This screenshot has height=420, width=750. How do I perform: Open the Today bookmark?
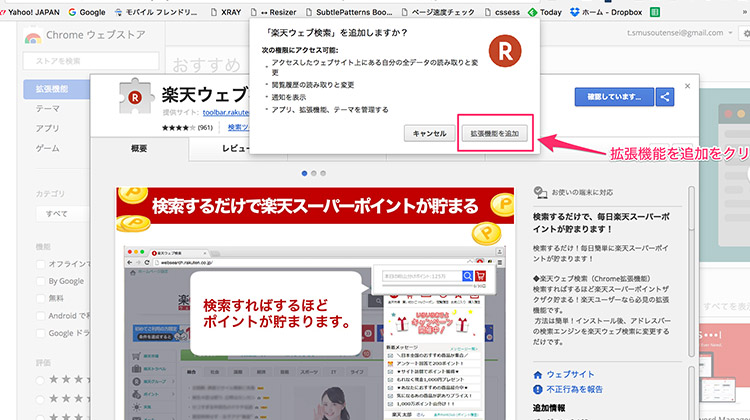545,12
